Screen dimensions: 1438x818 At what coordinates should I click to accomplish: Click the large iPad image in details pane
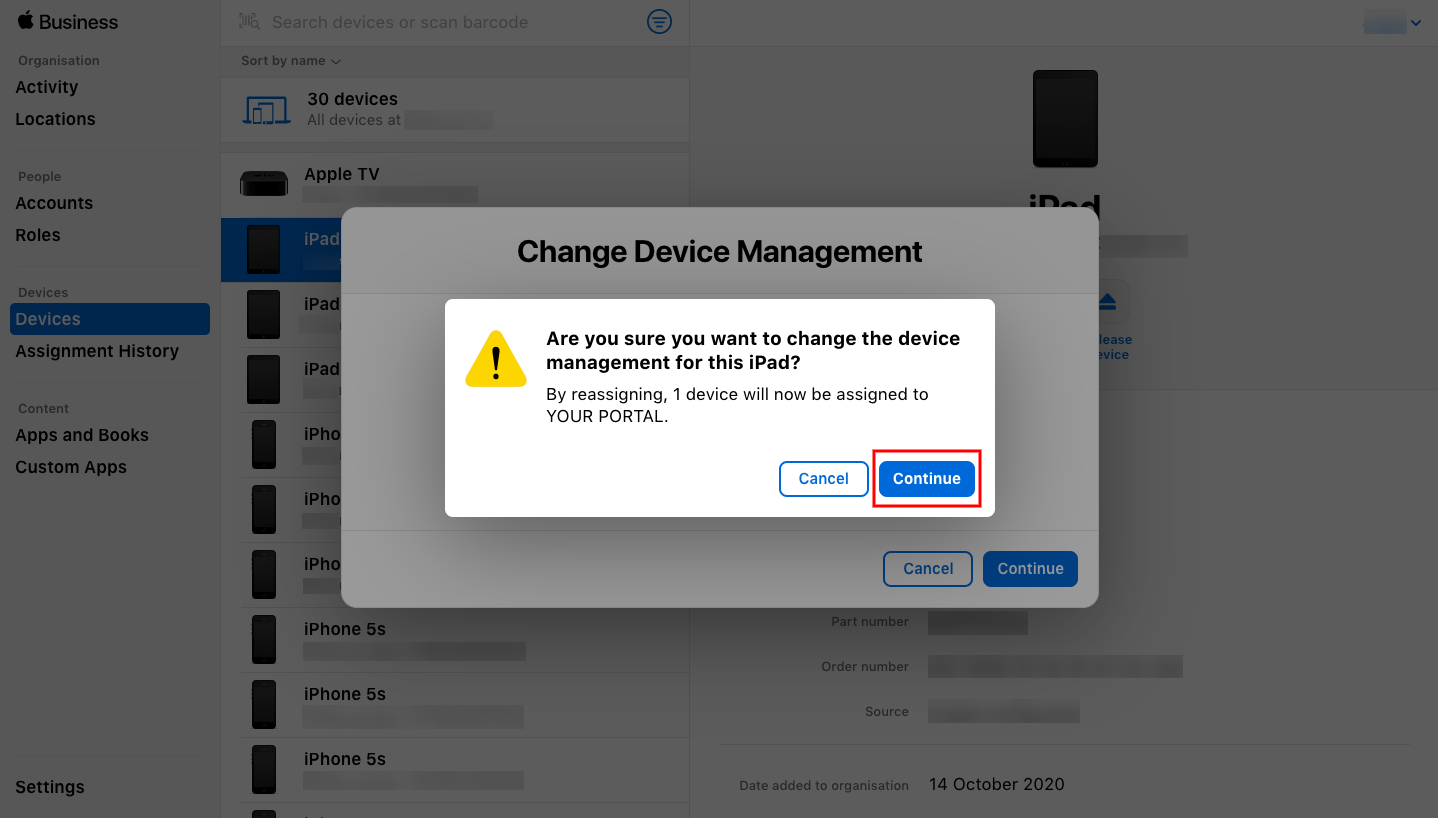(1065, 118)
